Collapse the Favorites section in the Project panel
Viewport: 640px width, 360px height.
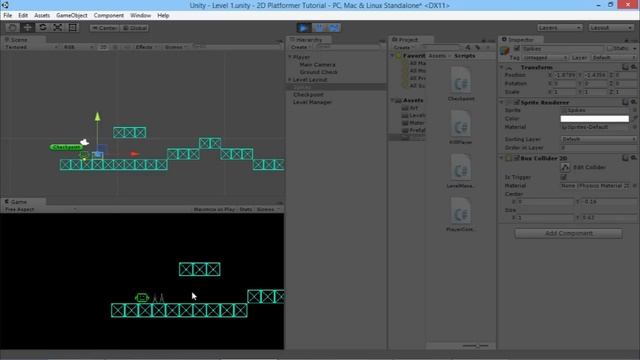tap(393, 56)
